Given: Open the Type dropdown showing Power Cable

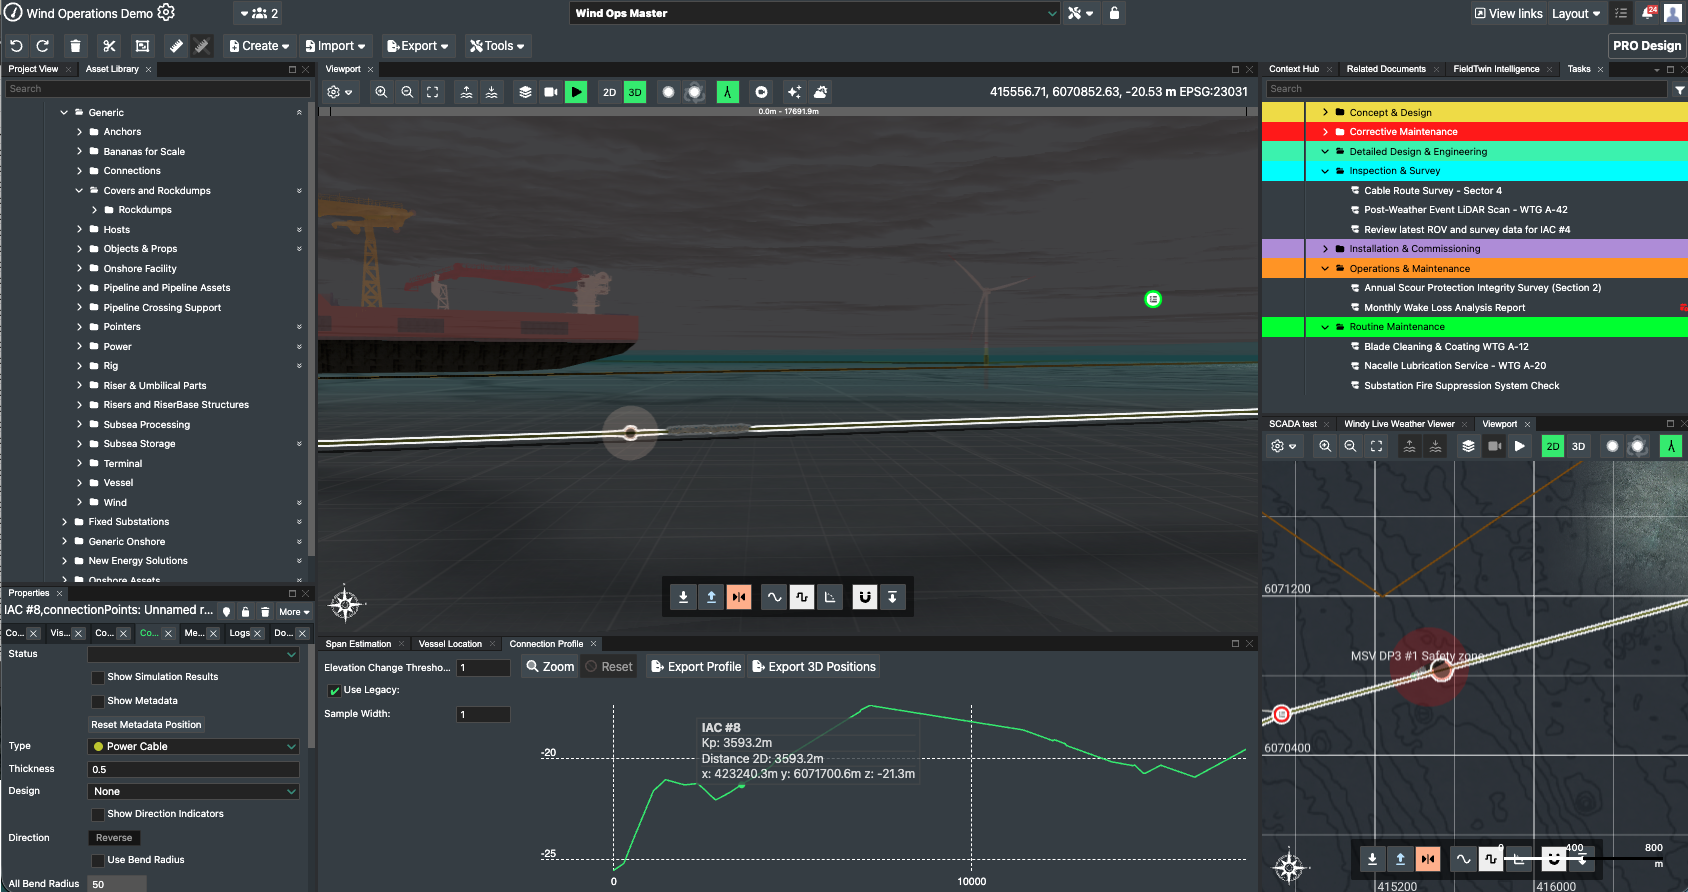Looking at the screenshot, I should click(x=193, y=747).
